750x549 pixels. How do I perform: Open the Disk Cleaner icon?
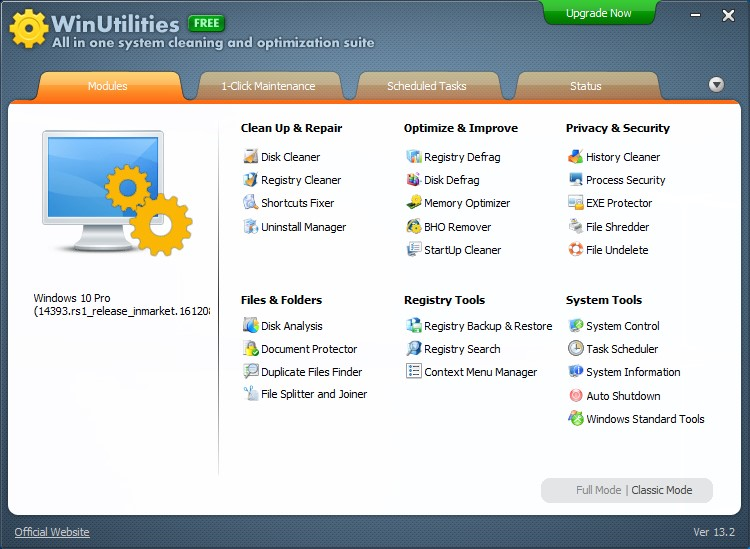click(251, 156)
